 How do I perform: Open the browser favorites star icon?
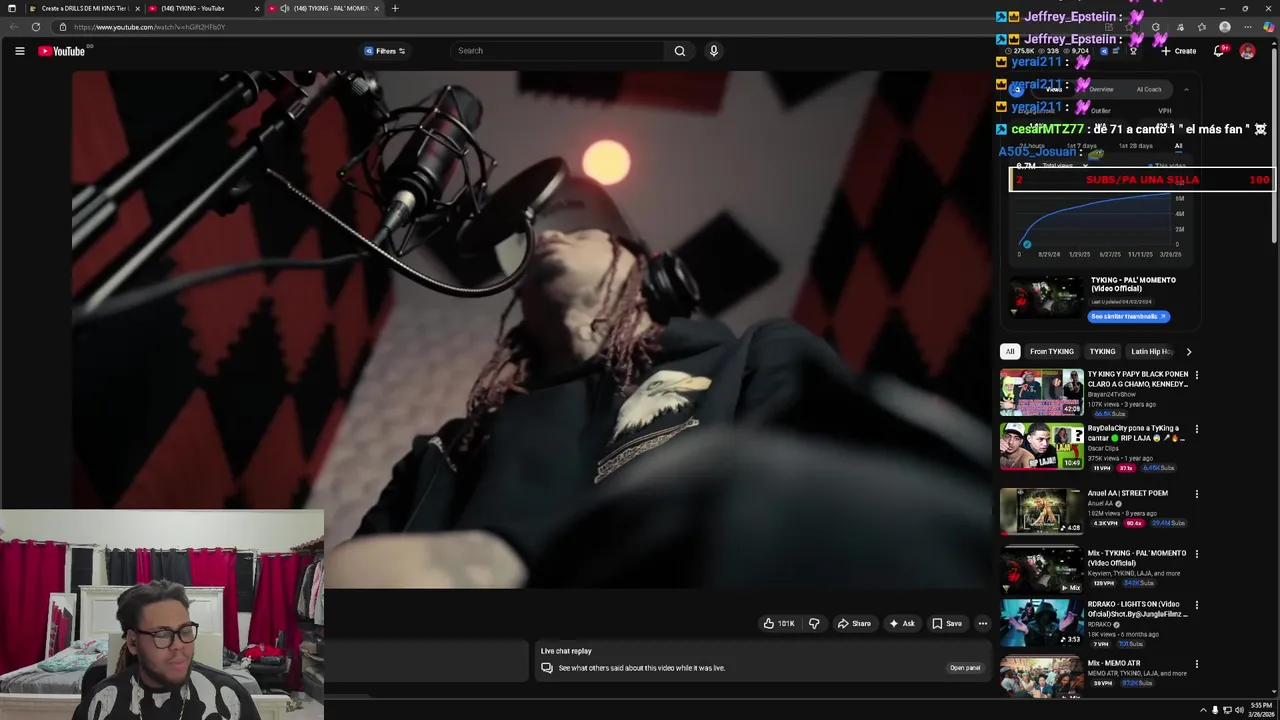pos(1202,27)
